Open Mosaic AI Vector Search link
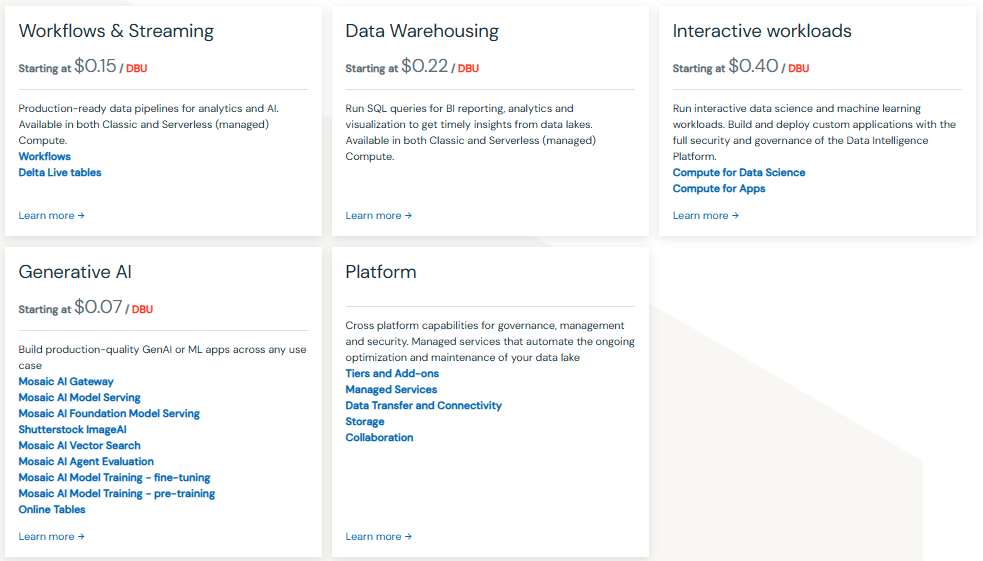Image resolution: width=983 pixels, height=561 pixels. click(x=79, y=446)
